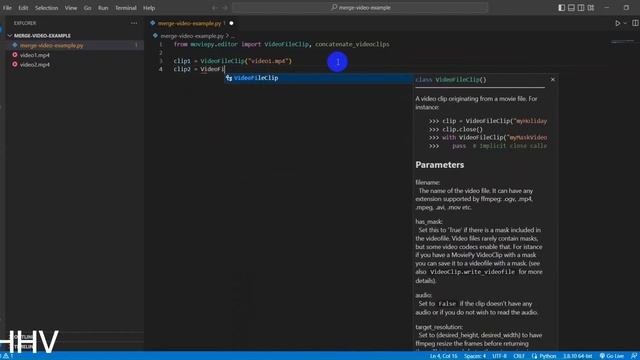Open the Edit menu
The image size is (640, 360).
pyautogui.click(x=23, y=8)
